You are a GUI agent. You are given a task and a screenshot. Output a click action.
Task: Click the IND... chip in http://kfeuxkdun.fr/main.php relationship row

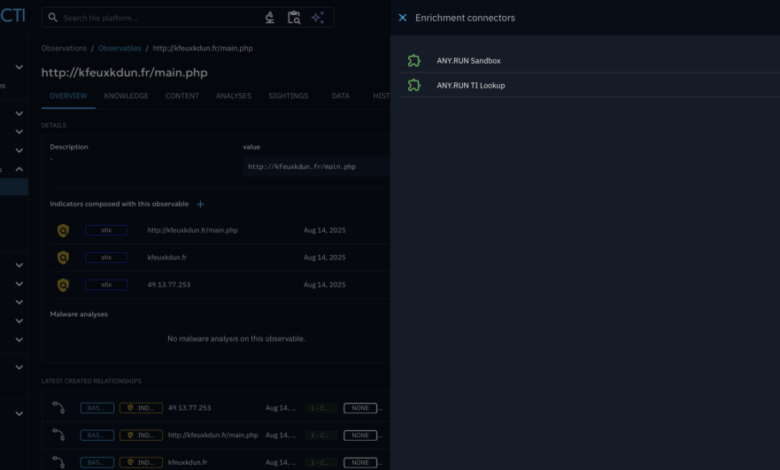tap(141, 435)
